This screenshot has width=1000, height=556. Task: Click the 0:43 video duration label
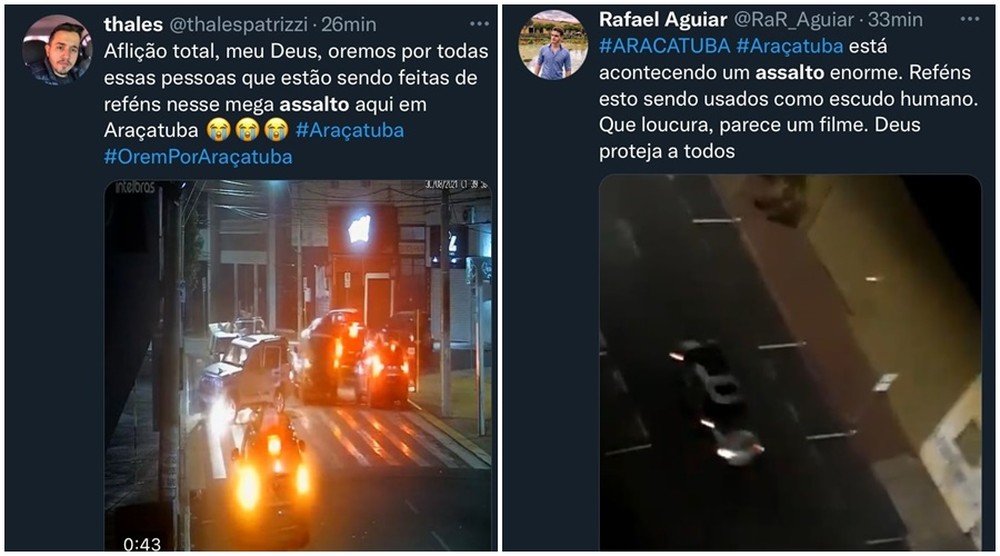142,544
